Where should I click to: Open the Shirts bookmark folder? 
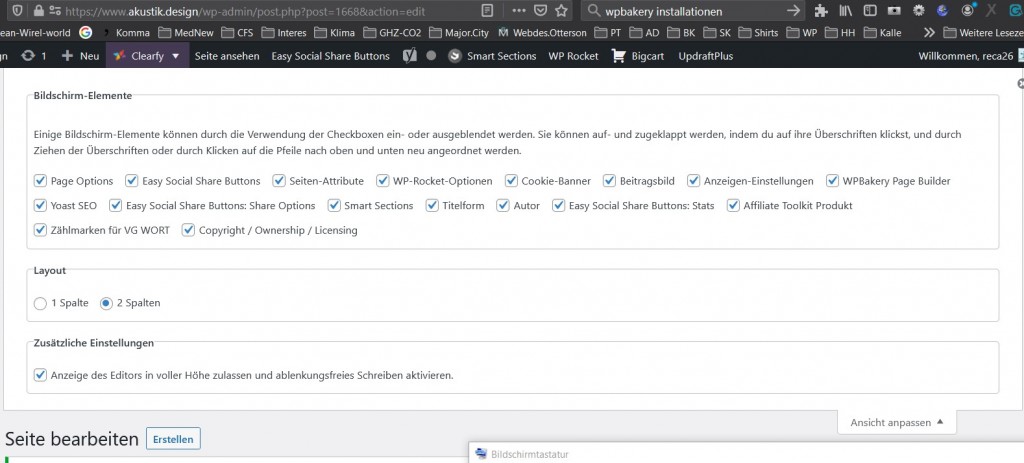pyautogui.click(x=759, y=33)
